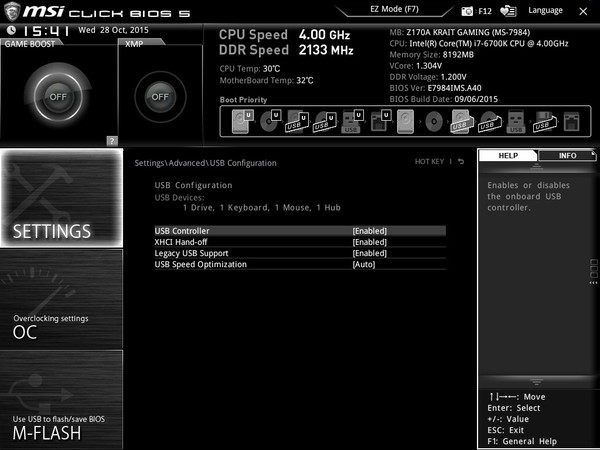This screenshot has width=600, height=450.
Task: Select the legacy USB floppy boot icon
Action: tap(545, 122)
